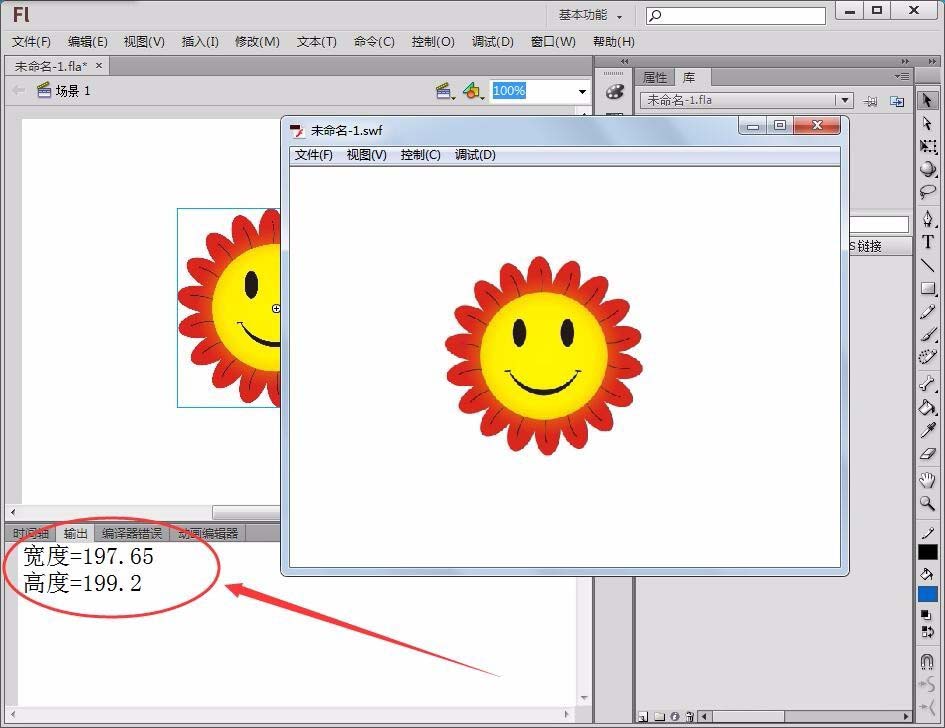Click the search field in title bar

tap(735, 16)
